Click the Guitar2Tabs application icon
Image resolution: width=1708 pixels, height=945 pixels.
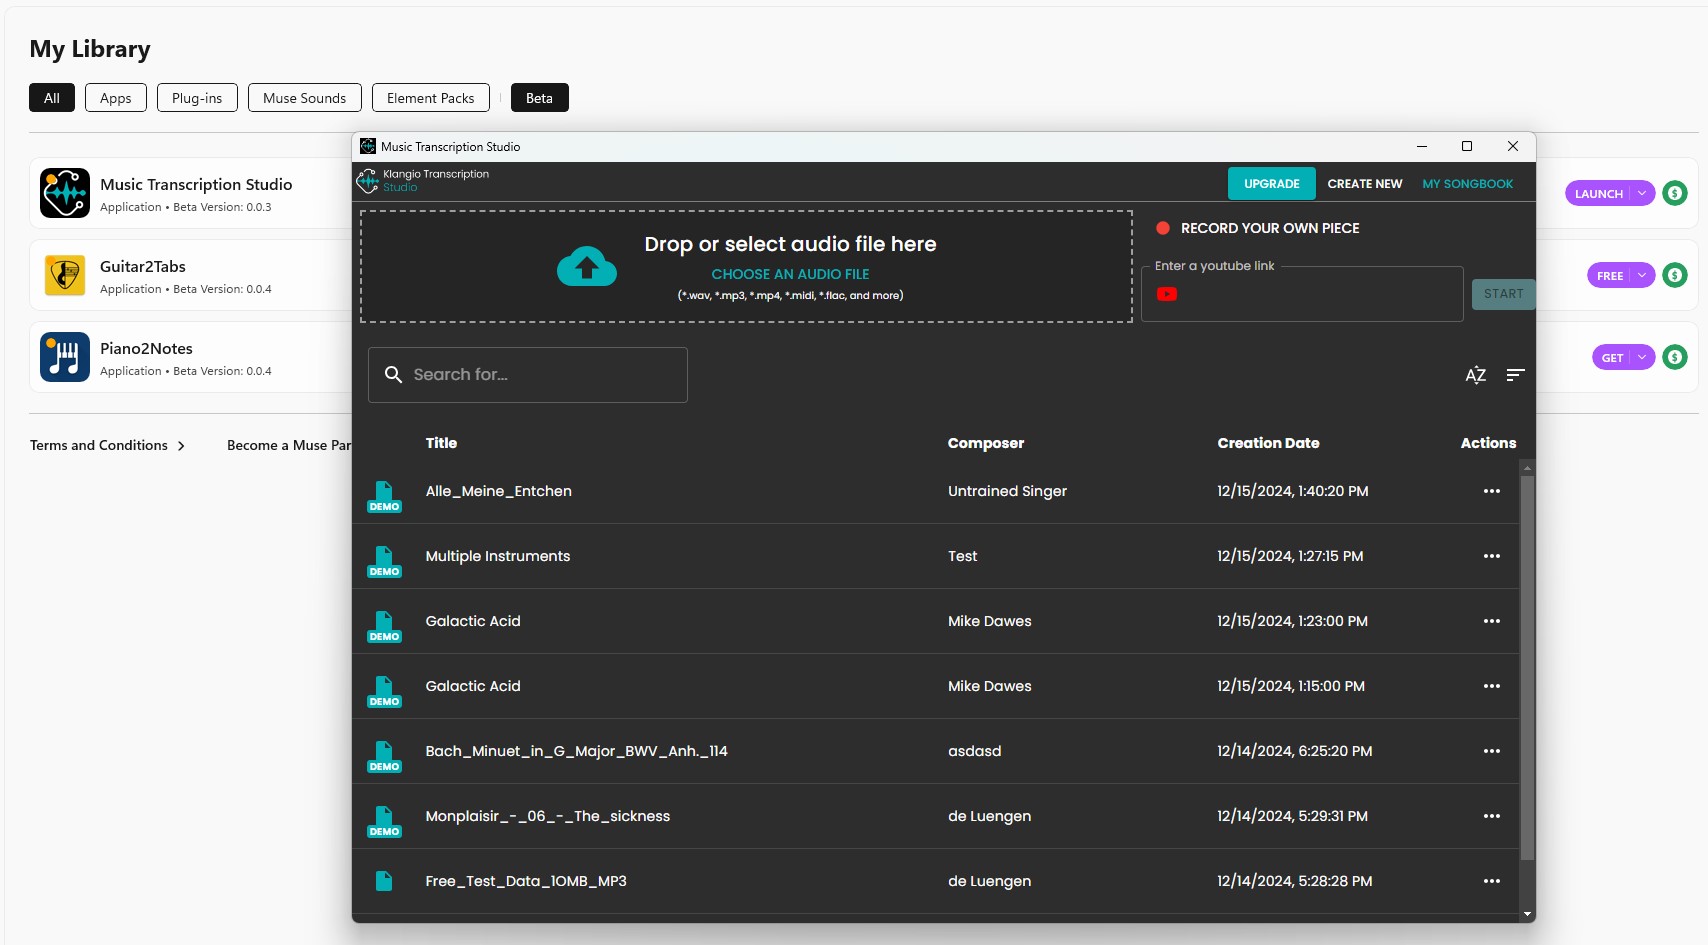(x=64, y=275)
